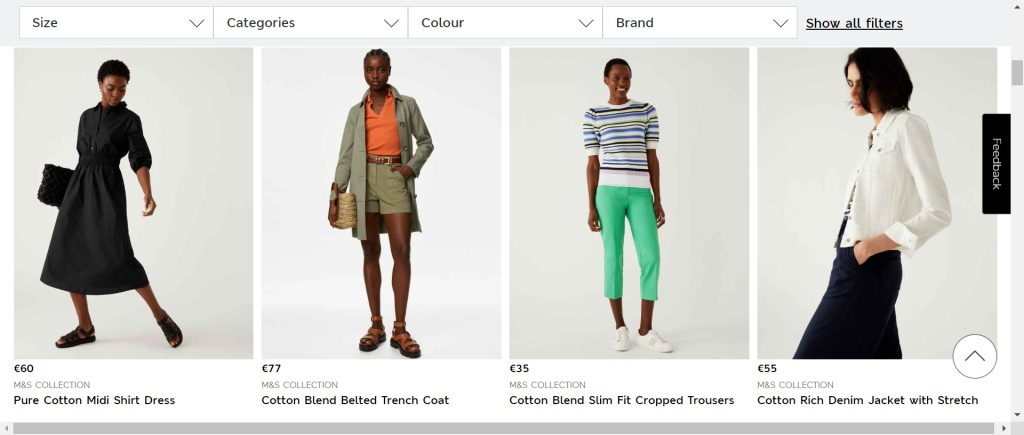Click the chevron on the Size filter
The image size is (1024, 435).
[x=197, y=24]
